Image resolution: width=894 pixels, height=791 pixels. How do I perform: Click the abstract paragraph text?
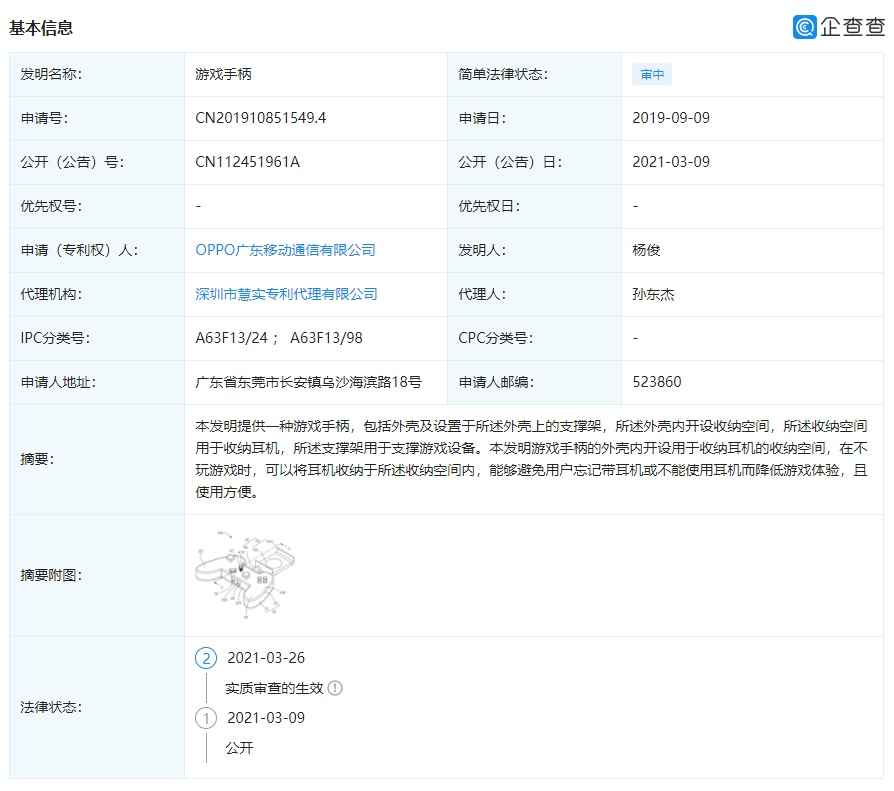coord(530,459)
